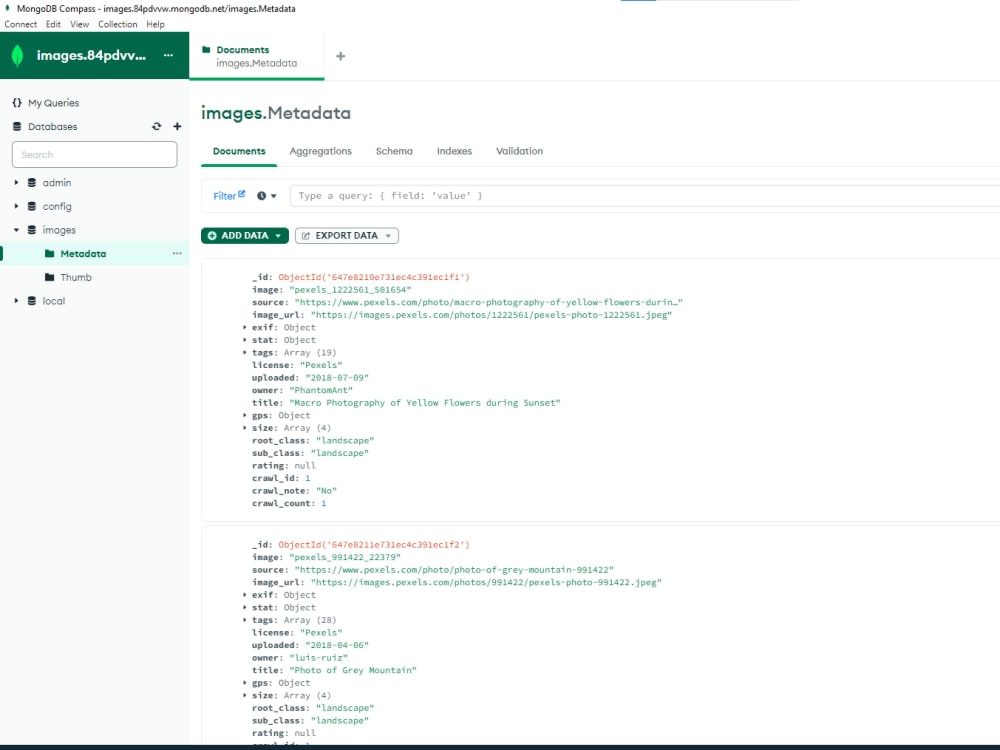1000x750 pixels.
Task: Click the "luis-ruiz" owner value
Action: click(x=318, y=658)
